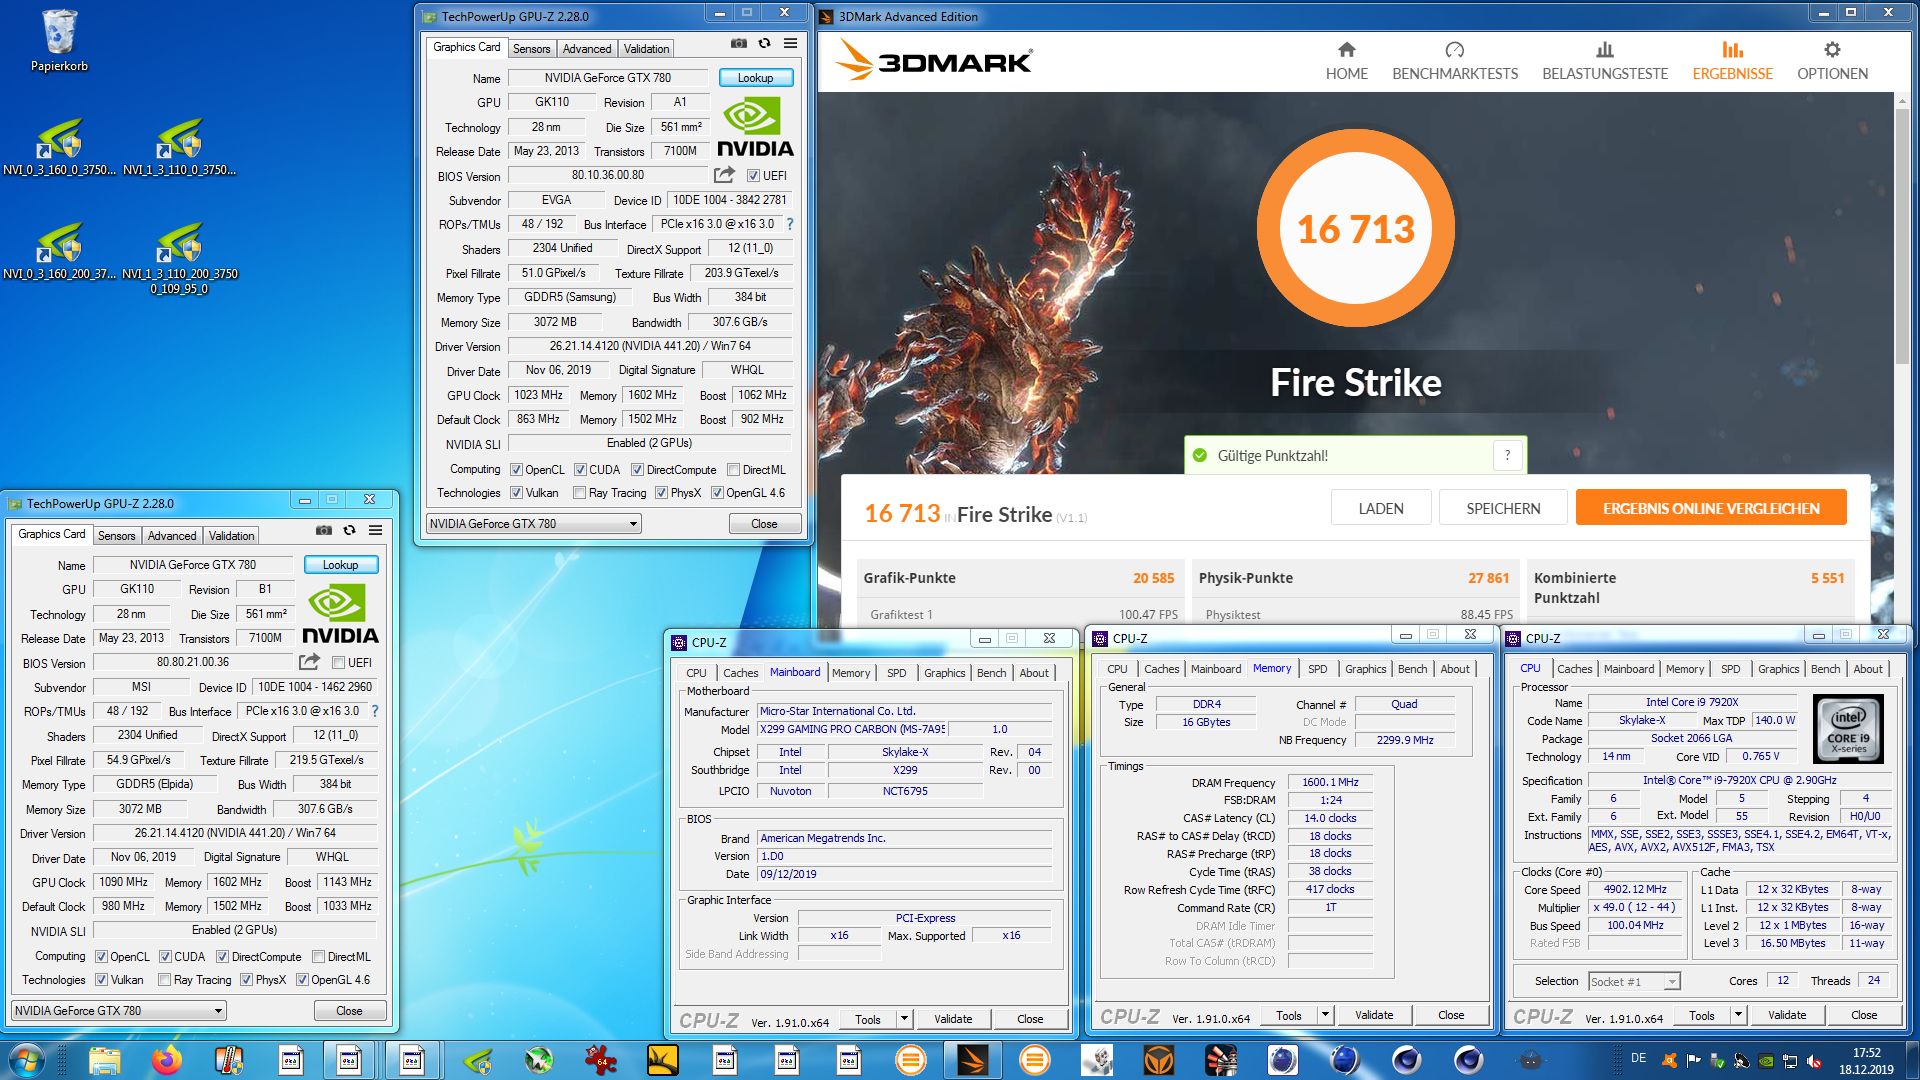Switch to Sensors tab in upper GPU-Z
The image size is (1920, 1080).
click(x=531, y=48)
